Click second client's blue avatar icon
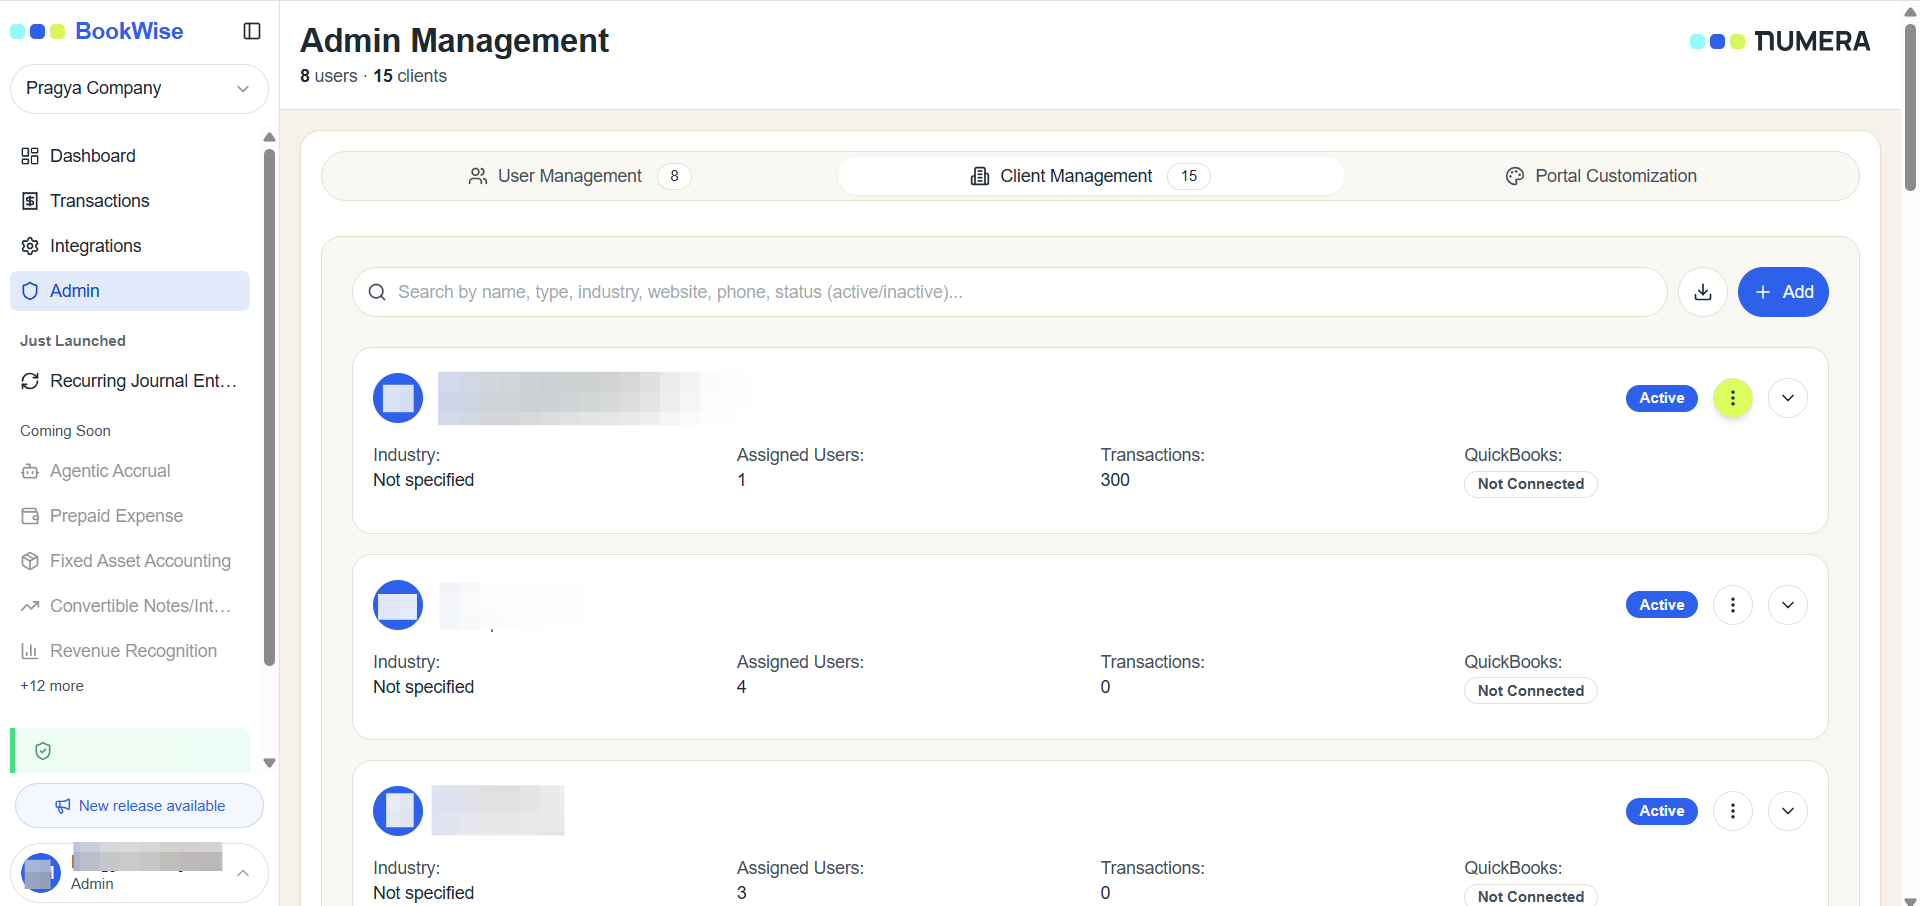 (398, 605)
